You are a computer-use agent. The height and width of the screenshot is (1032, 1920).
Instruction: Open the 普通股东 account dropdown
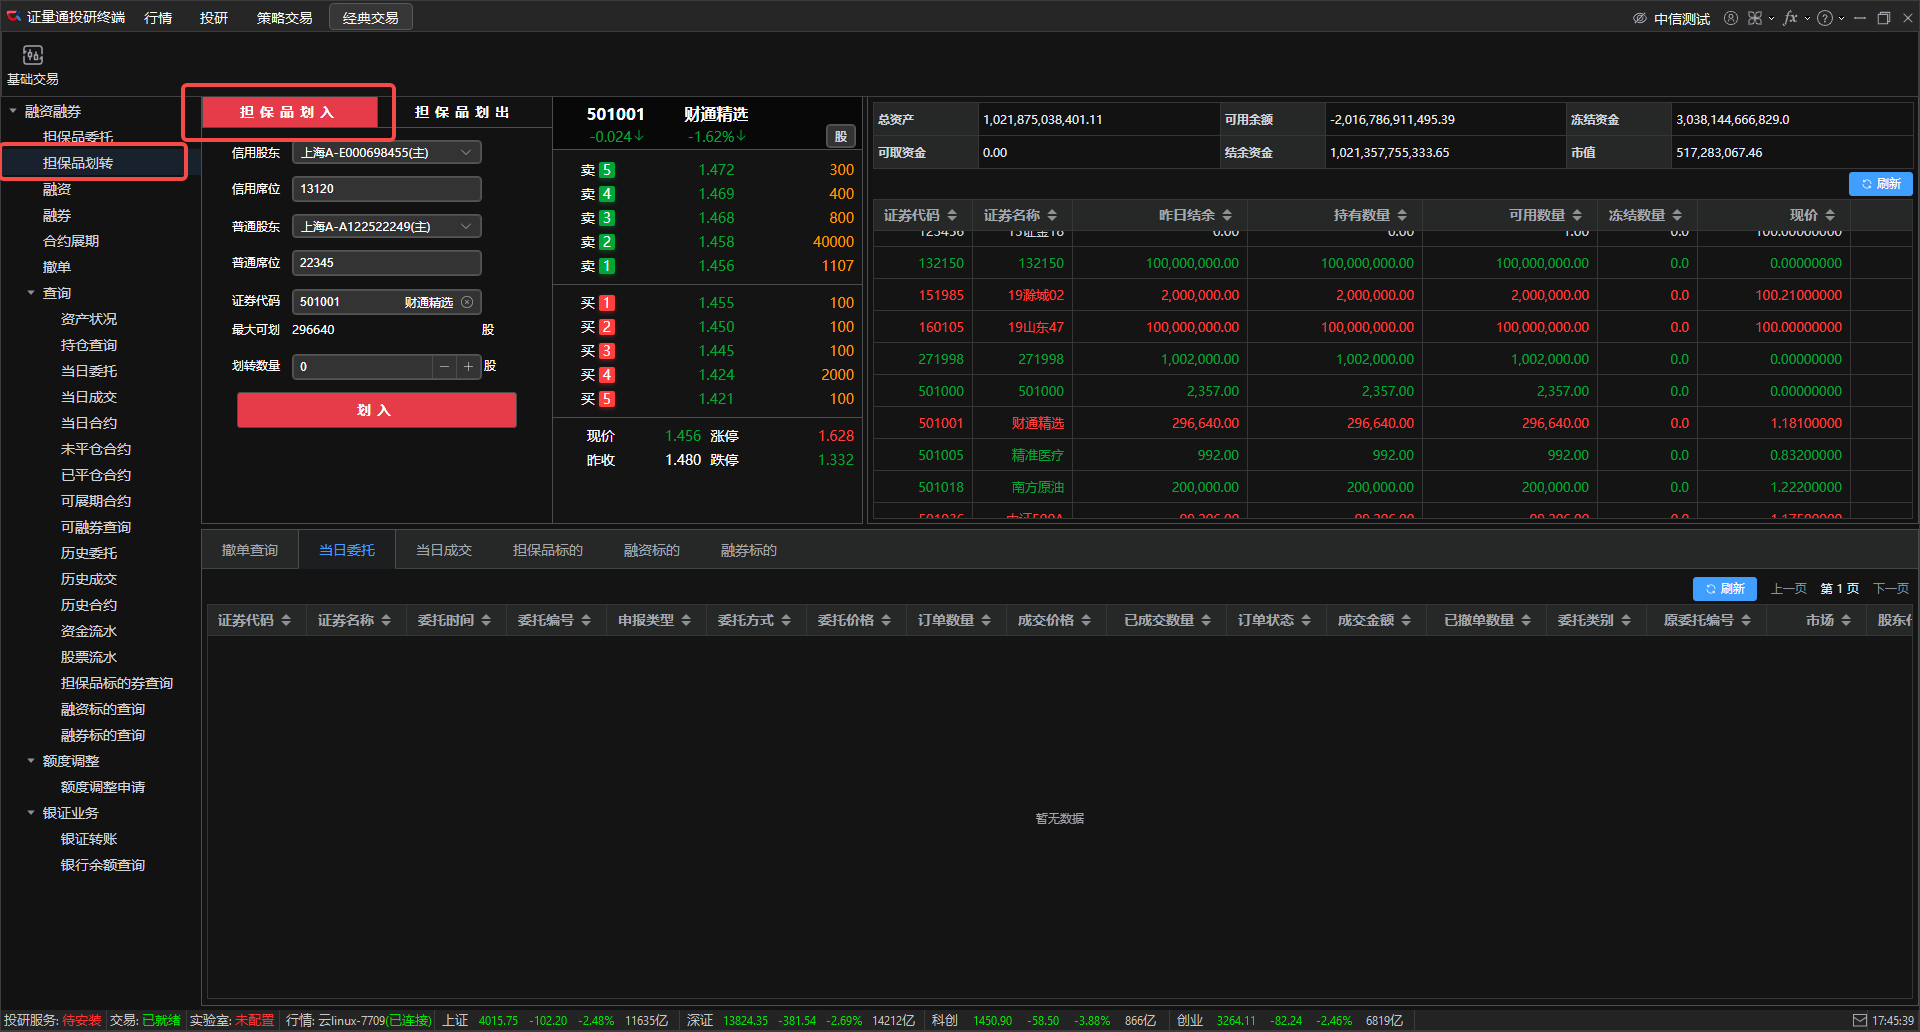tap(386, 226)
